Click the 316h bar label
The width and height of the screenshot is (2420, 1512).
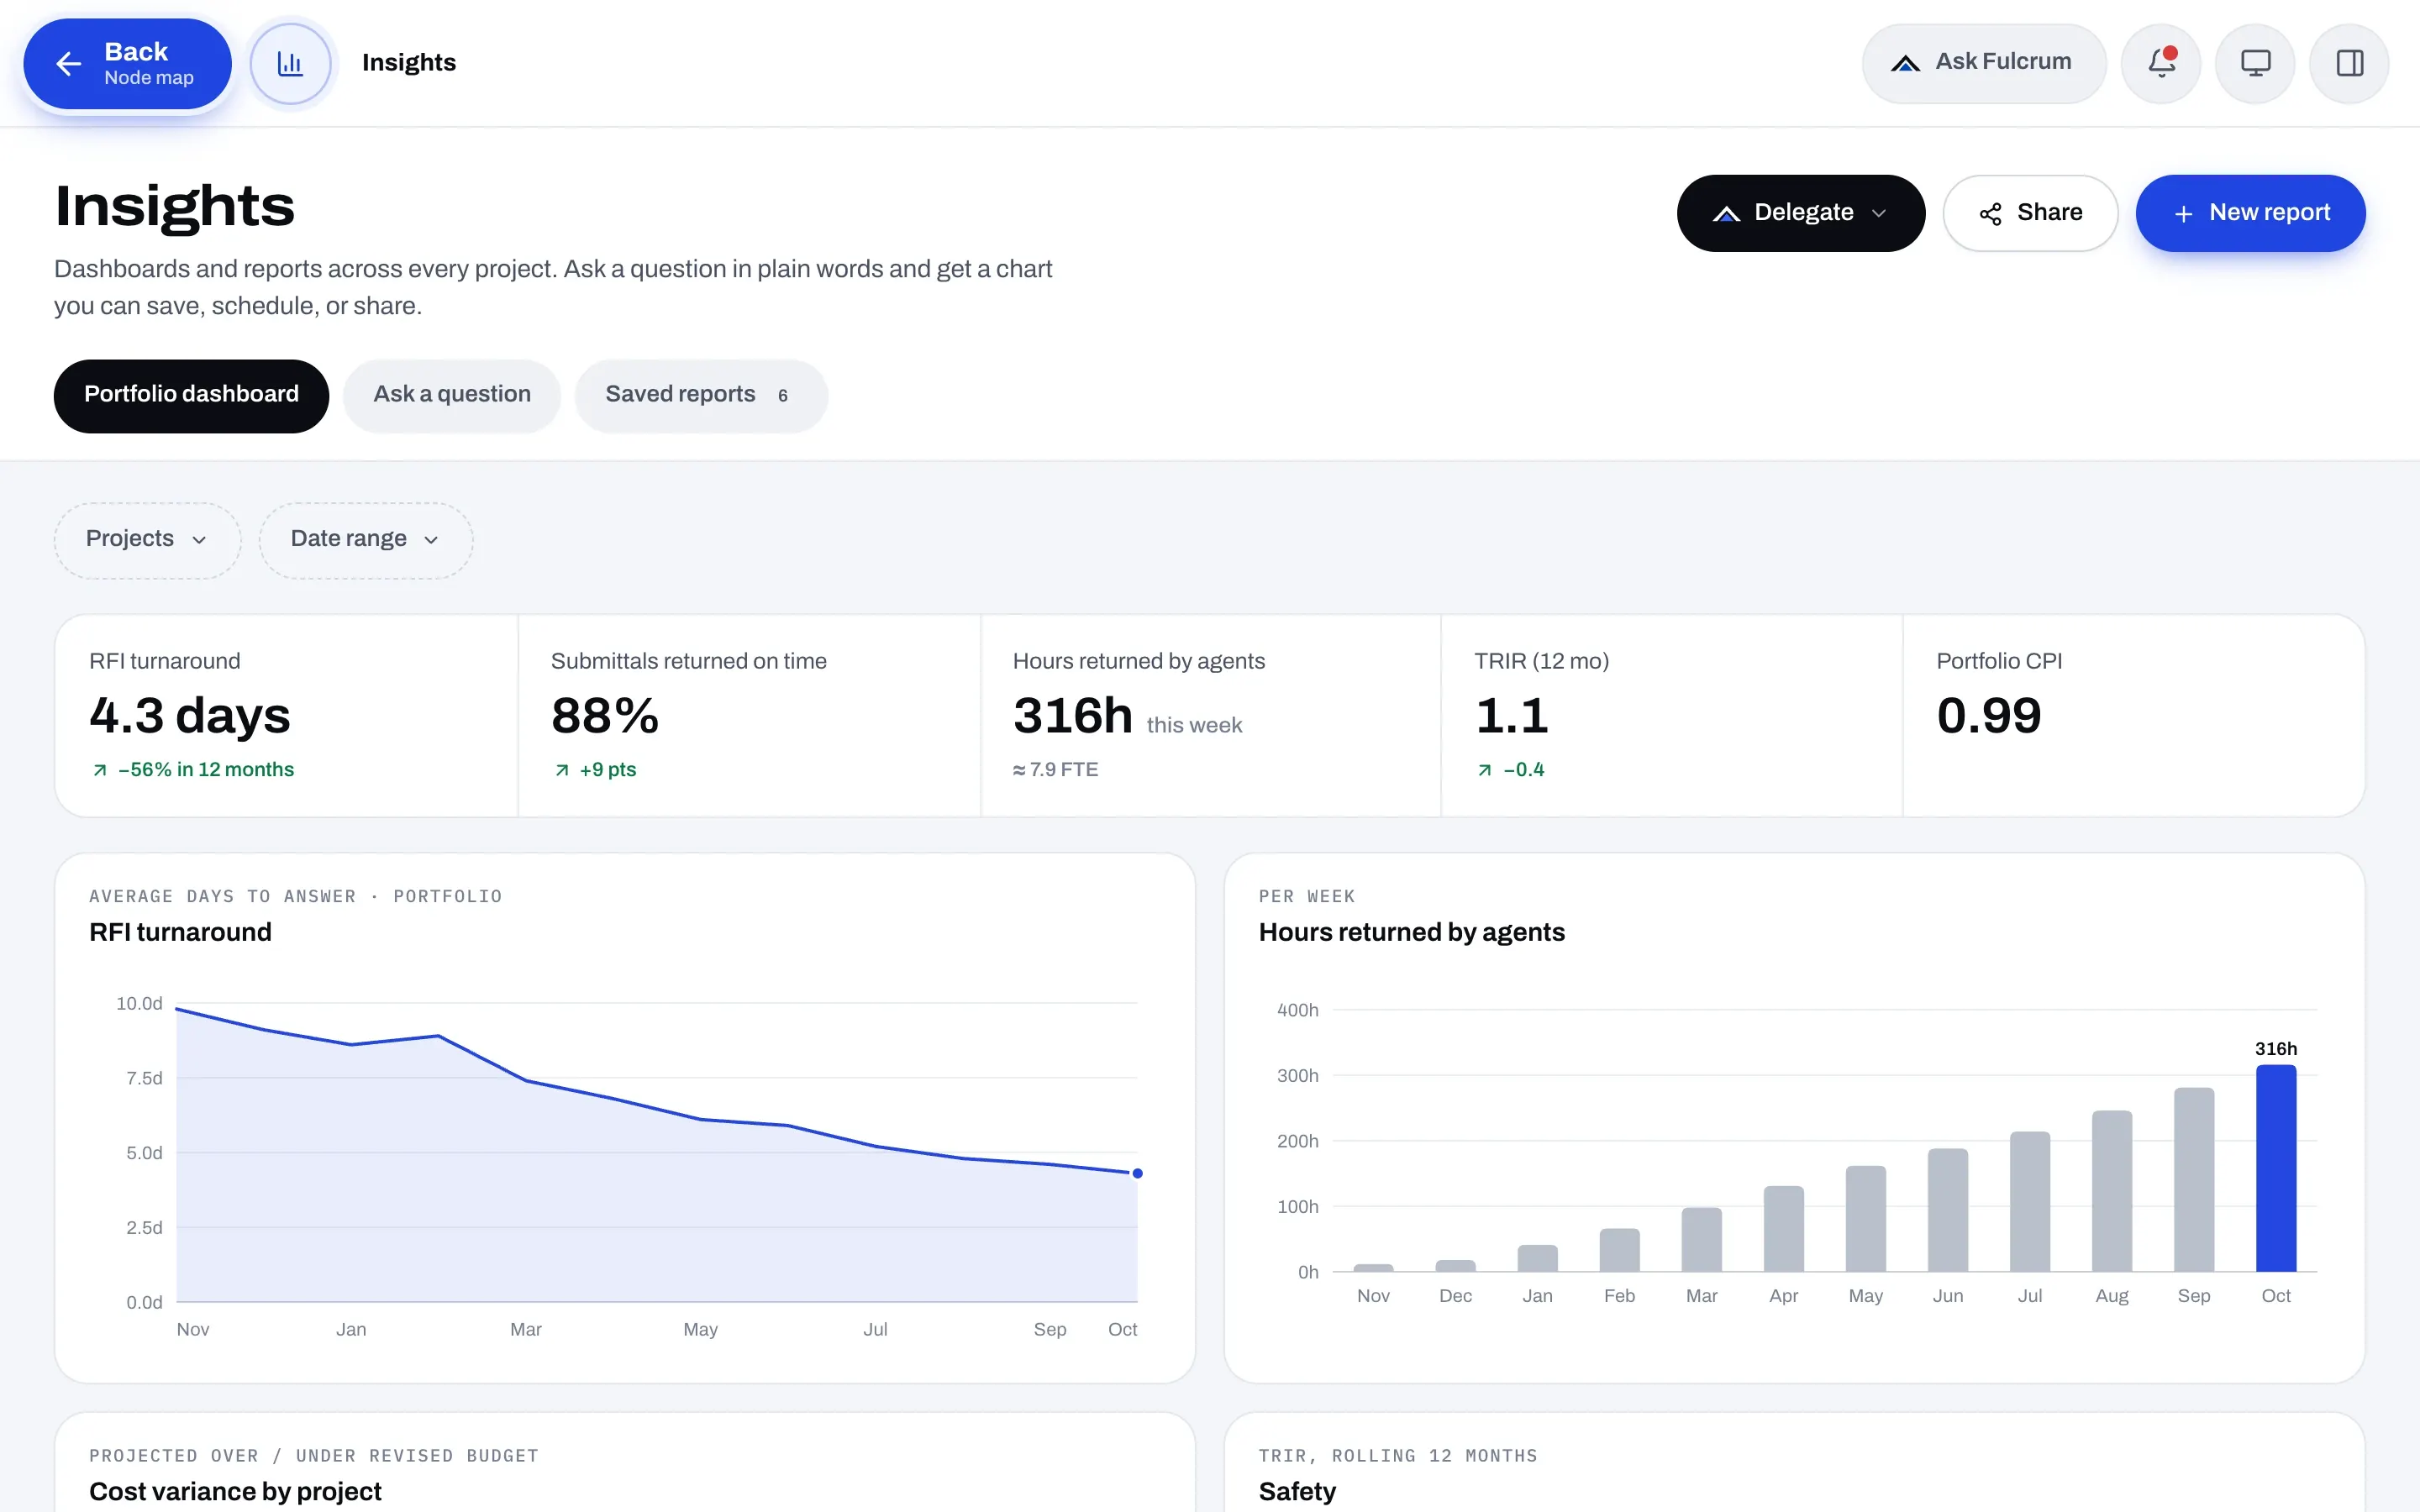(2276, 1049)
